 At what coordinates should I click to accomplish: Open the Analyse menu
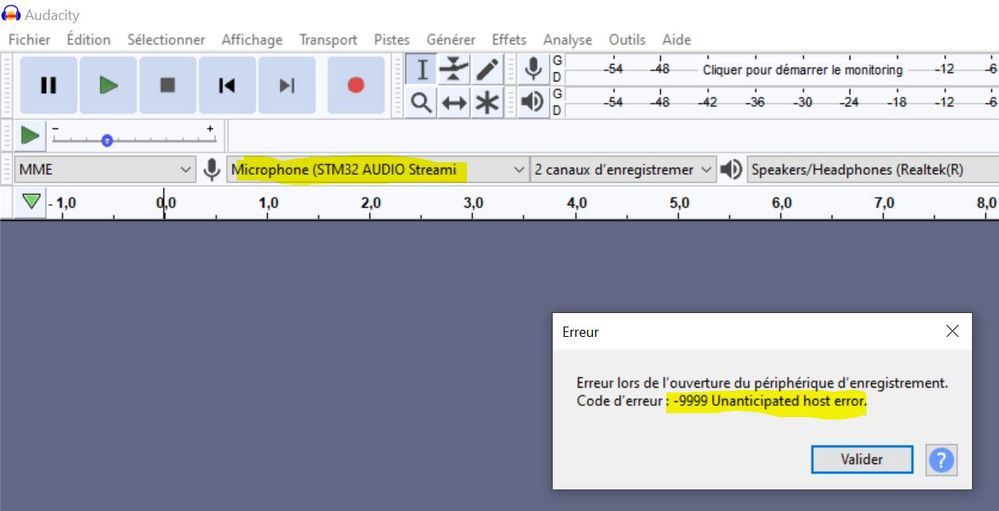click(568, 40)
